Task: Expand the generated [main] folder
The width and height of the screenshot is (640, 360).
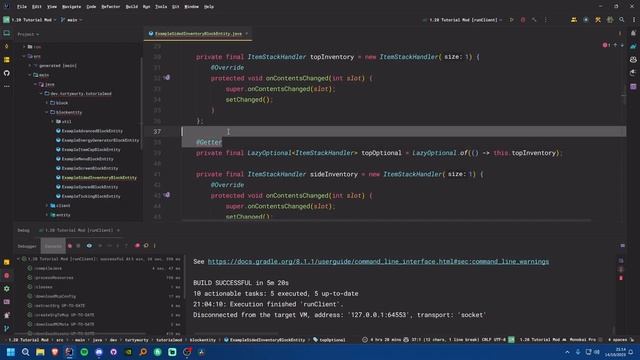Action: coord(30,65)
